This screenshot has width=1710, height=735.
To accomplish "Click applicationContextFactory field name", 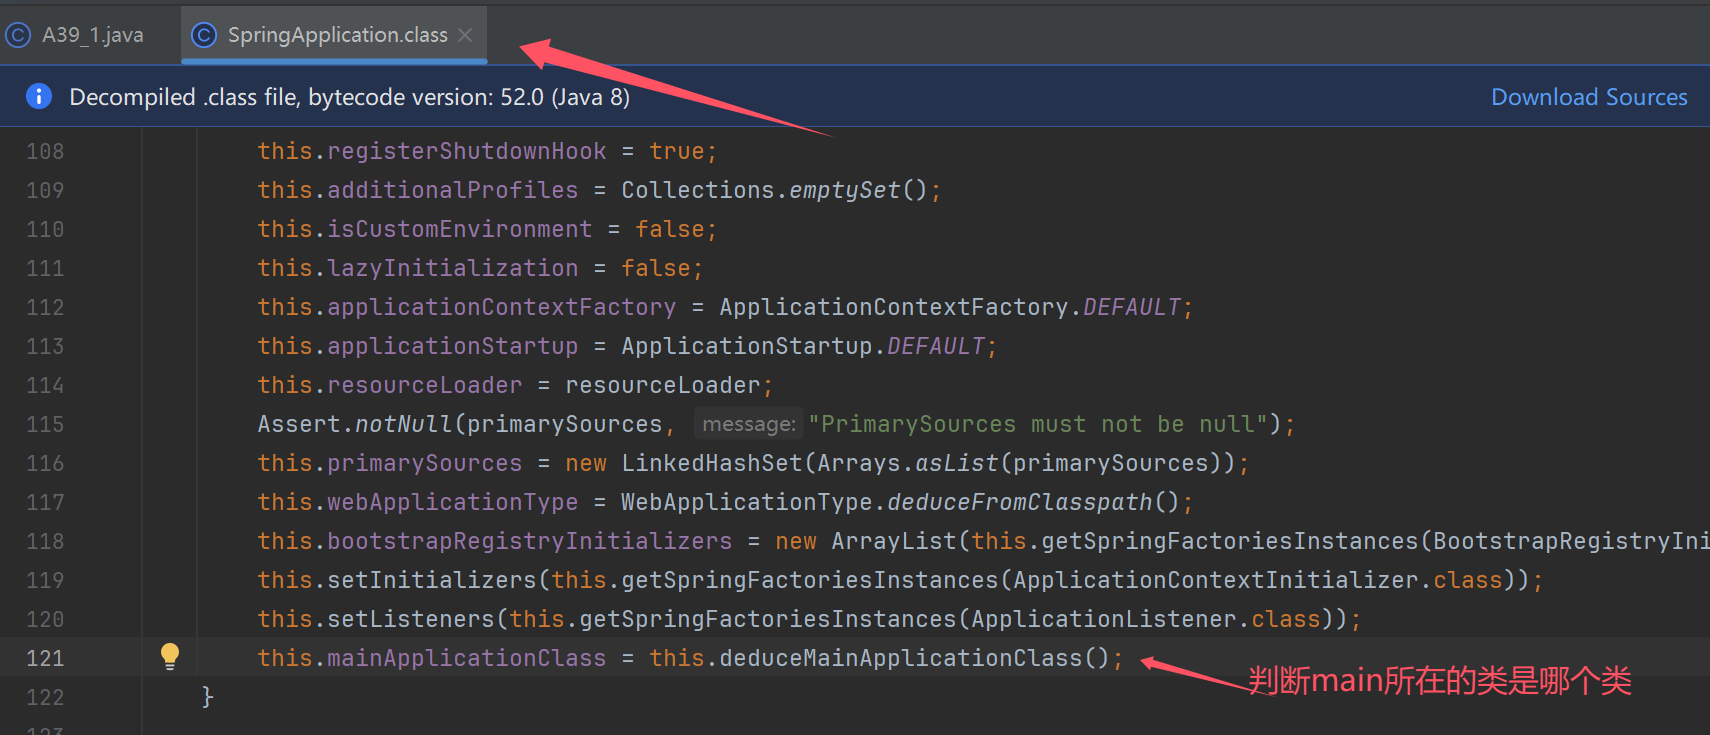I will (x=502, y=307).
